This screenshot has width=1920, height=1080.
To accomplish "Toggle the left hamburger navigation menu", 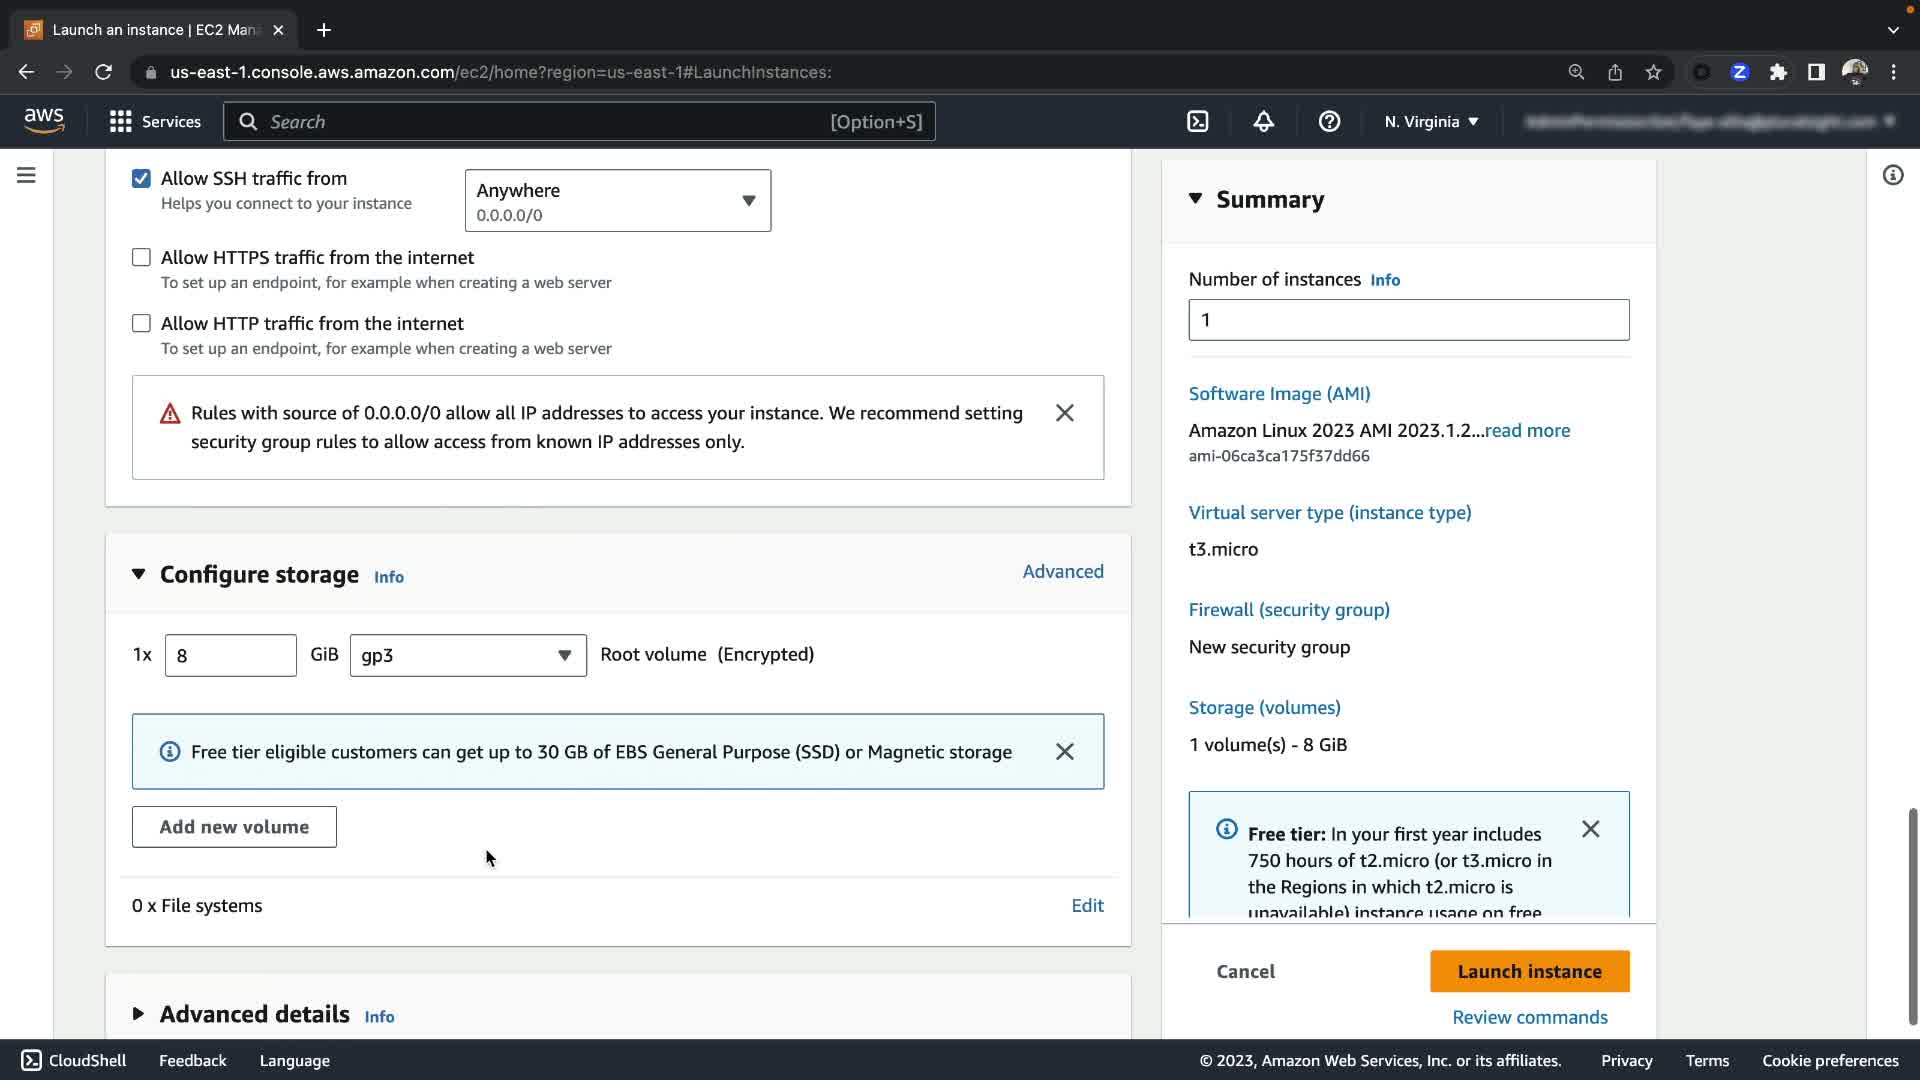I will pyautogui.click(x=27, y=176).
